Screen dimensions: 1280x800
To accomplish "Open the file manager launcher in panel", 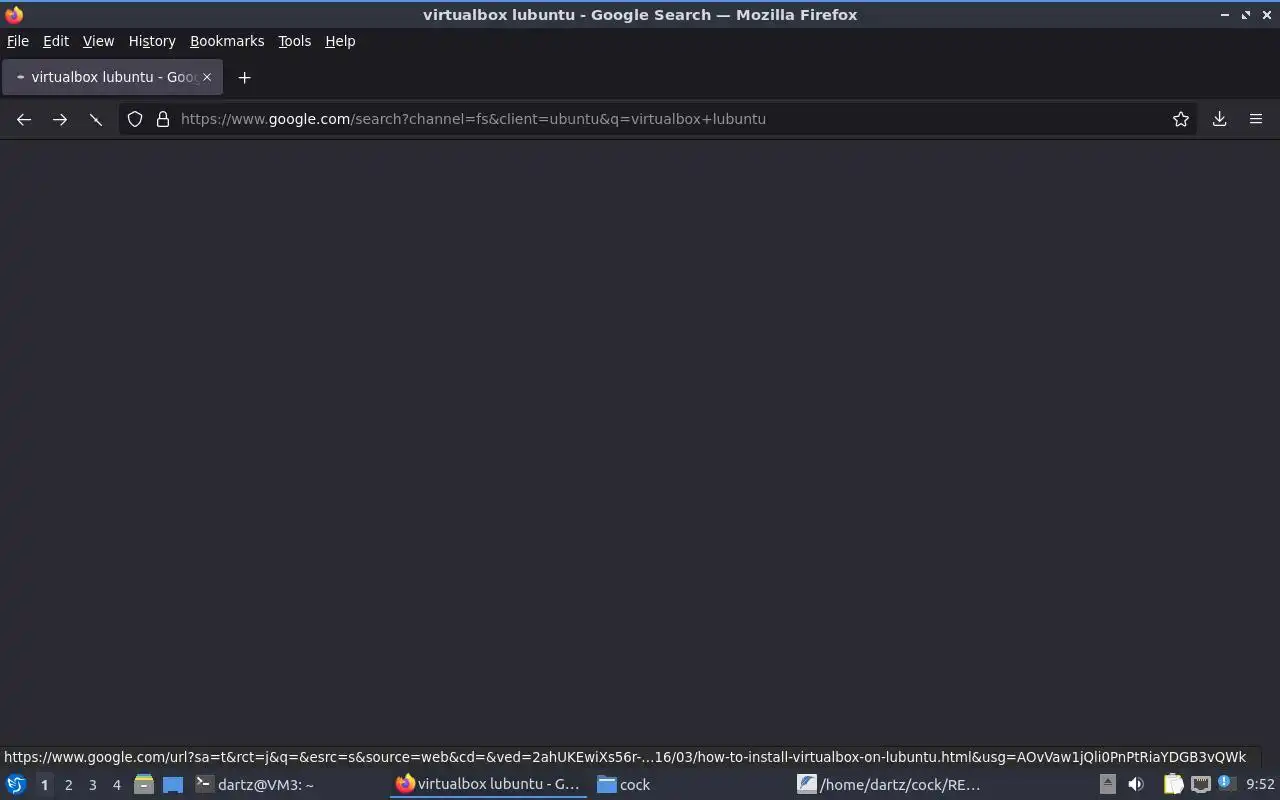I will [x=144, y=785].
